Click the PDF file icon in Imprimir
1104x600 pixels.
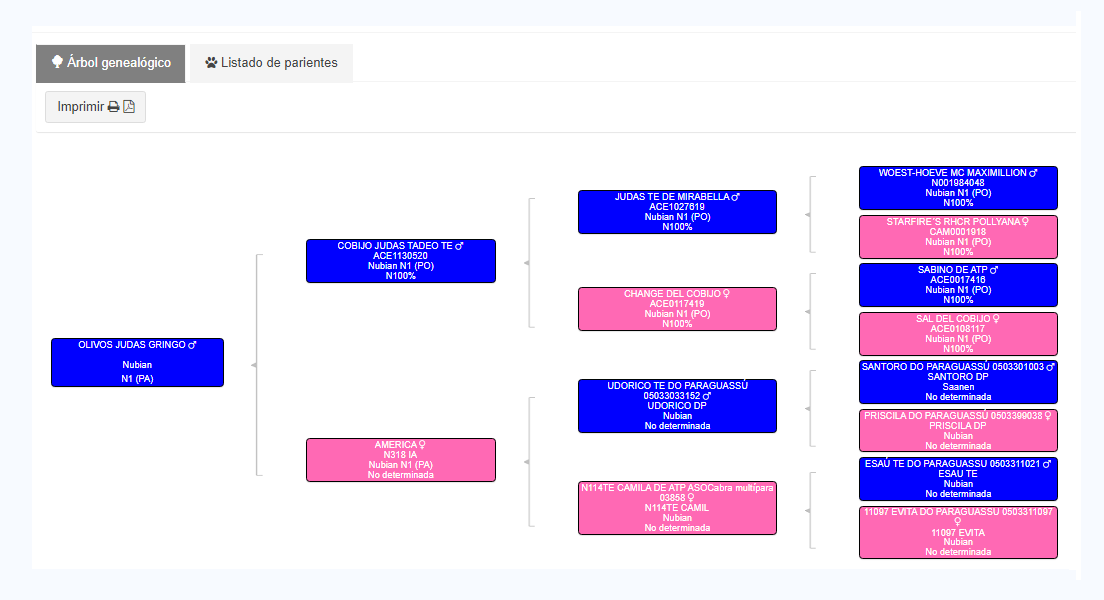(129, 107)
